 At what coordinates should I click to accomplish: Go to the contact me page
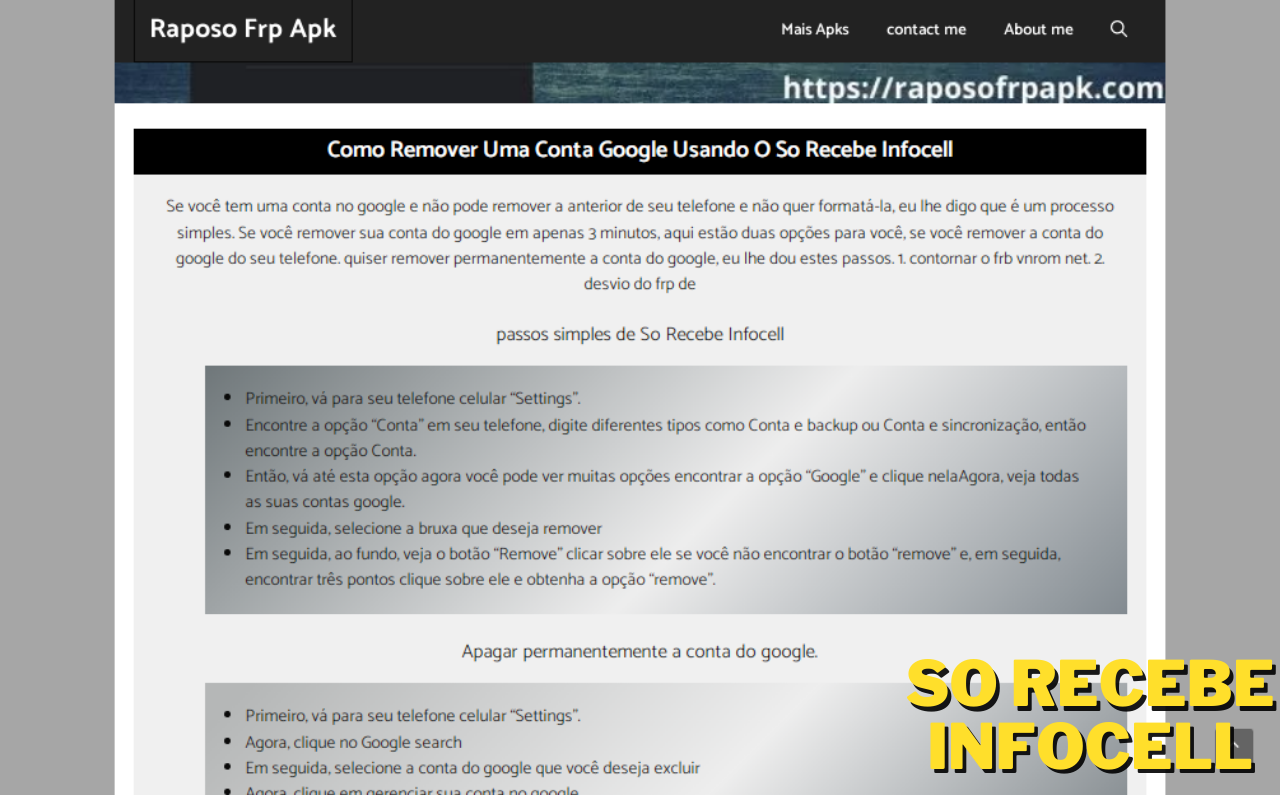coord(926,29)
